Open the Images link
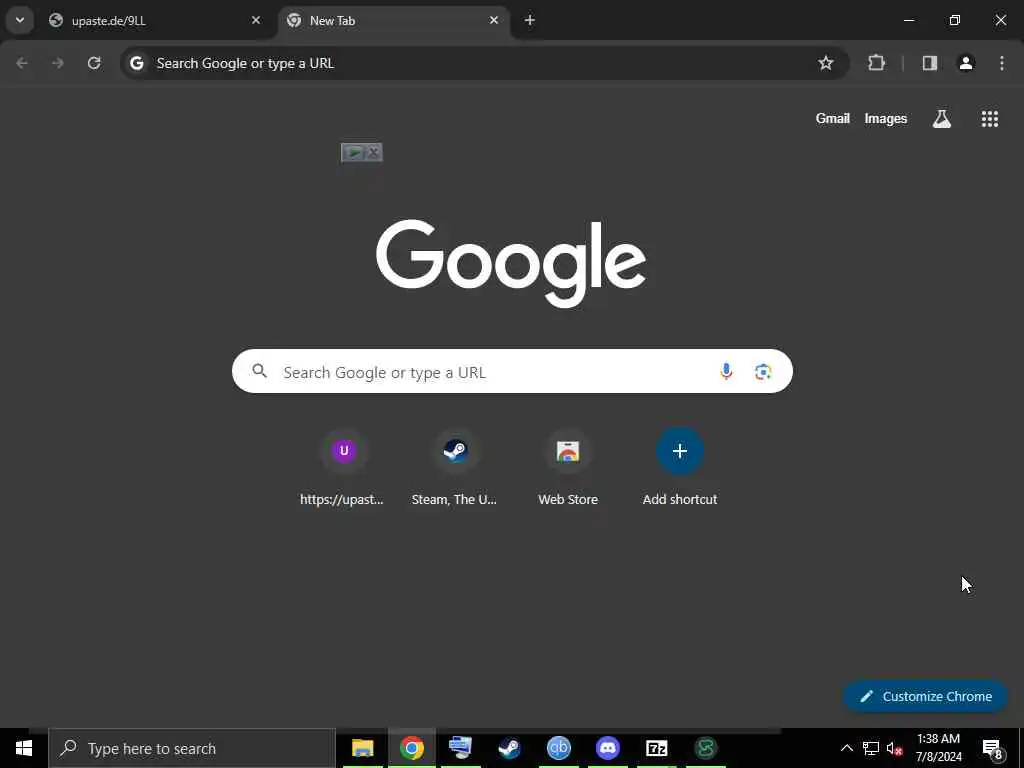The width and height of the screenshot is (1024, 768). (886, 118)
